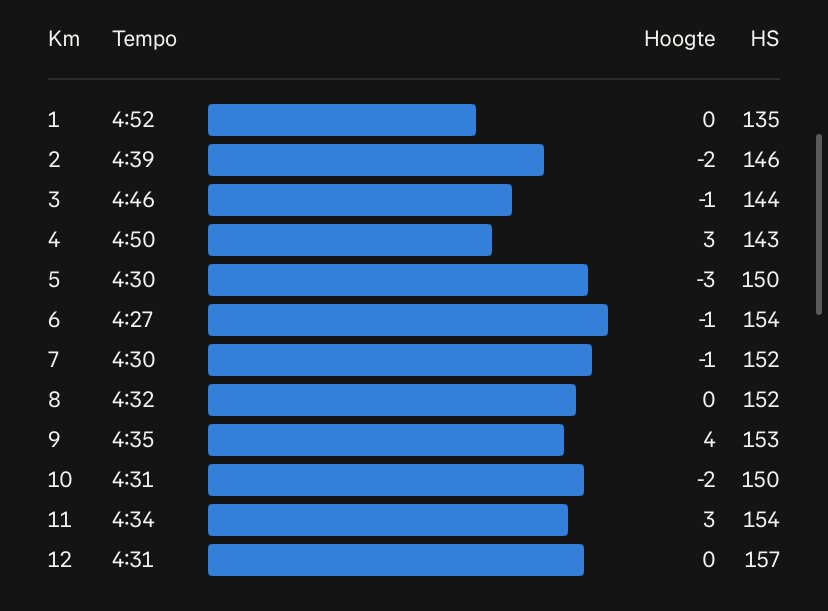This screenshot has width=828, height=611.
Task: Click the Hoogte column header
Action: (x=680, y=39)
